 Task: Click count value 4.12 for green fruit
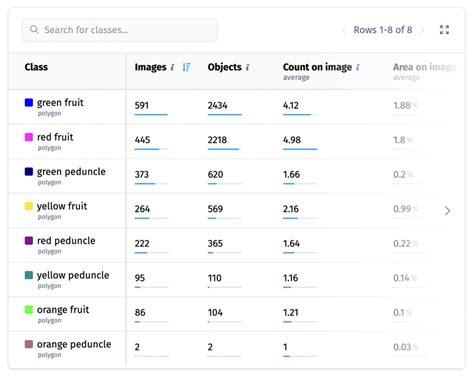(291, 105)
